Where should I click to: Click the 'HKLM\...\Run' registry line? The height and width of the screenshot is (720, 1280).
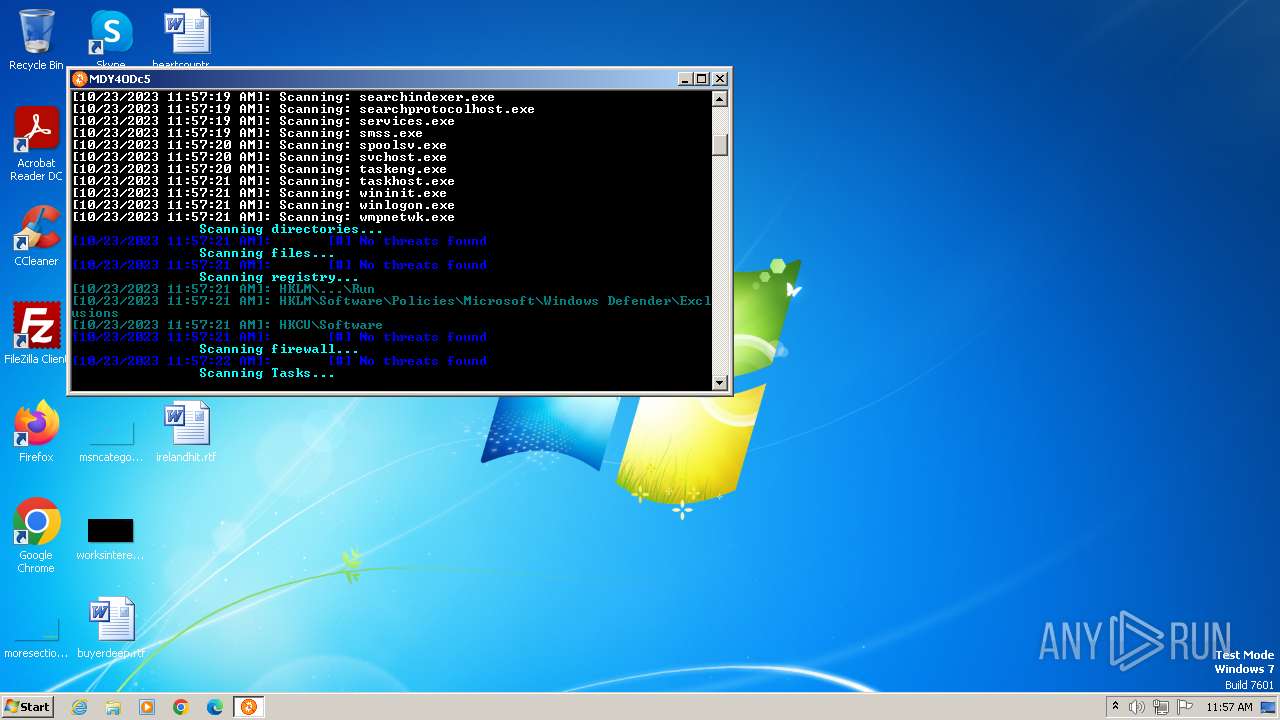pyautogui.click(x=223, y=289)
